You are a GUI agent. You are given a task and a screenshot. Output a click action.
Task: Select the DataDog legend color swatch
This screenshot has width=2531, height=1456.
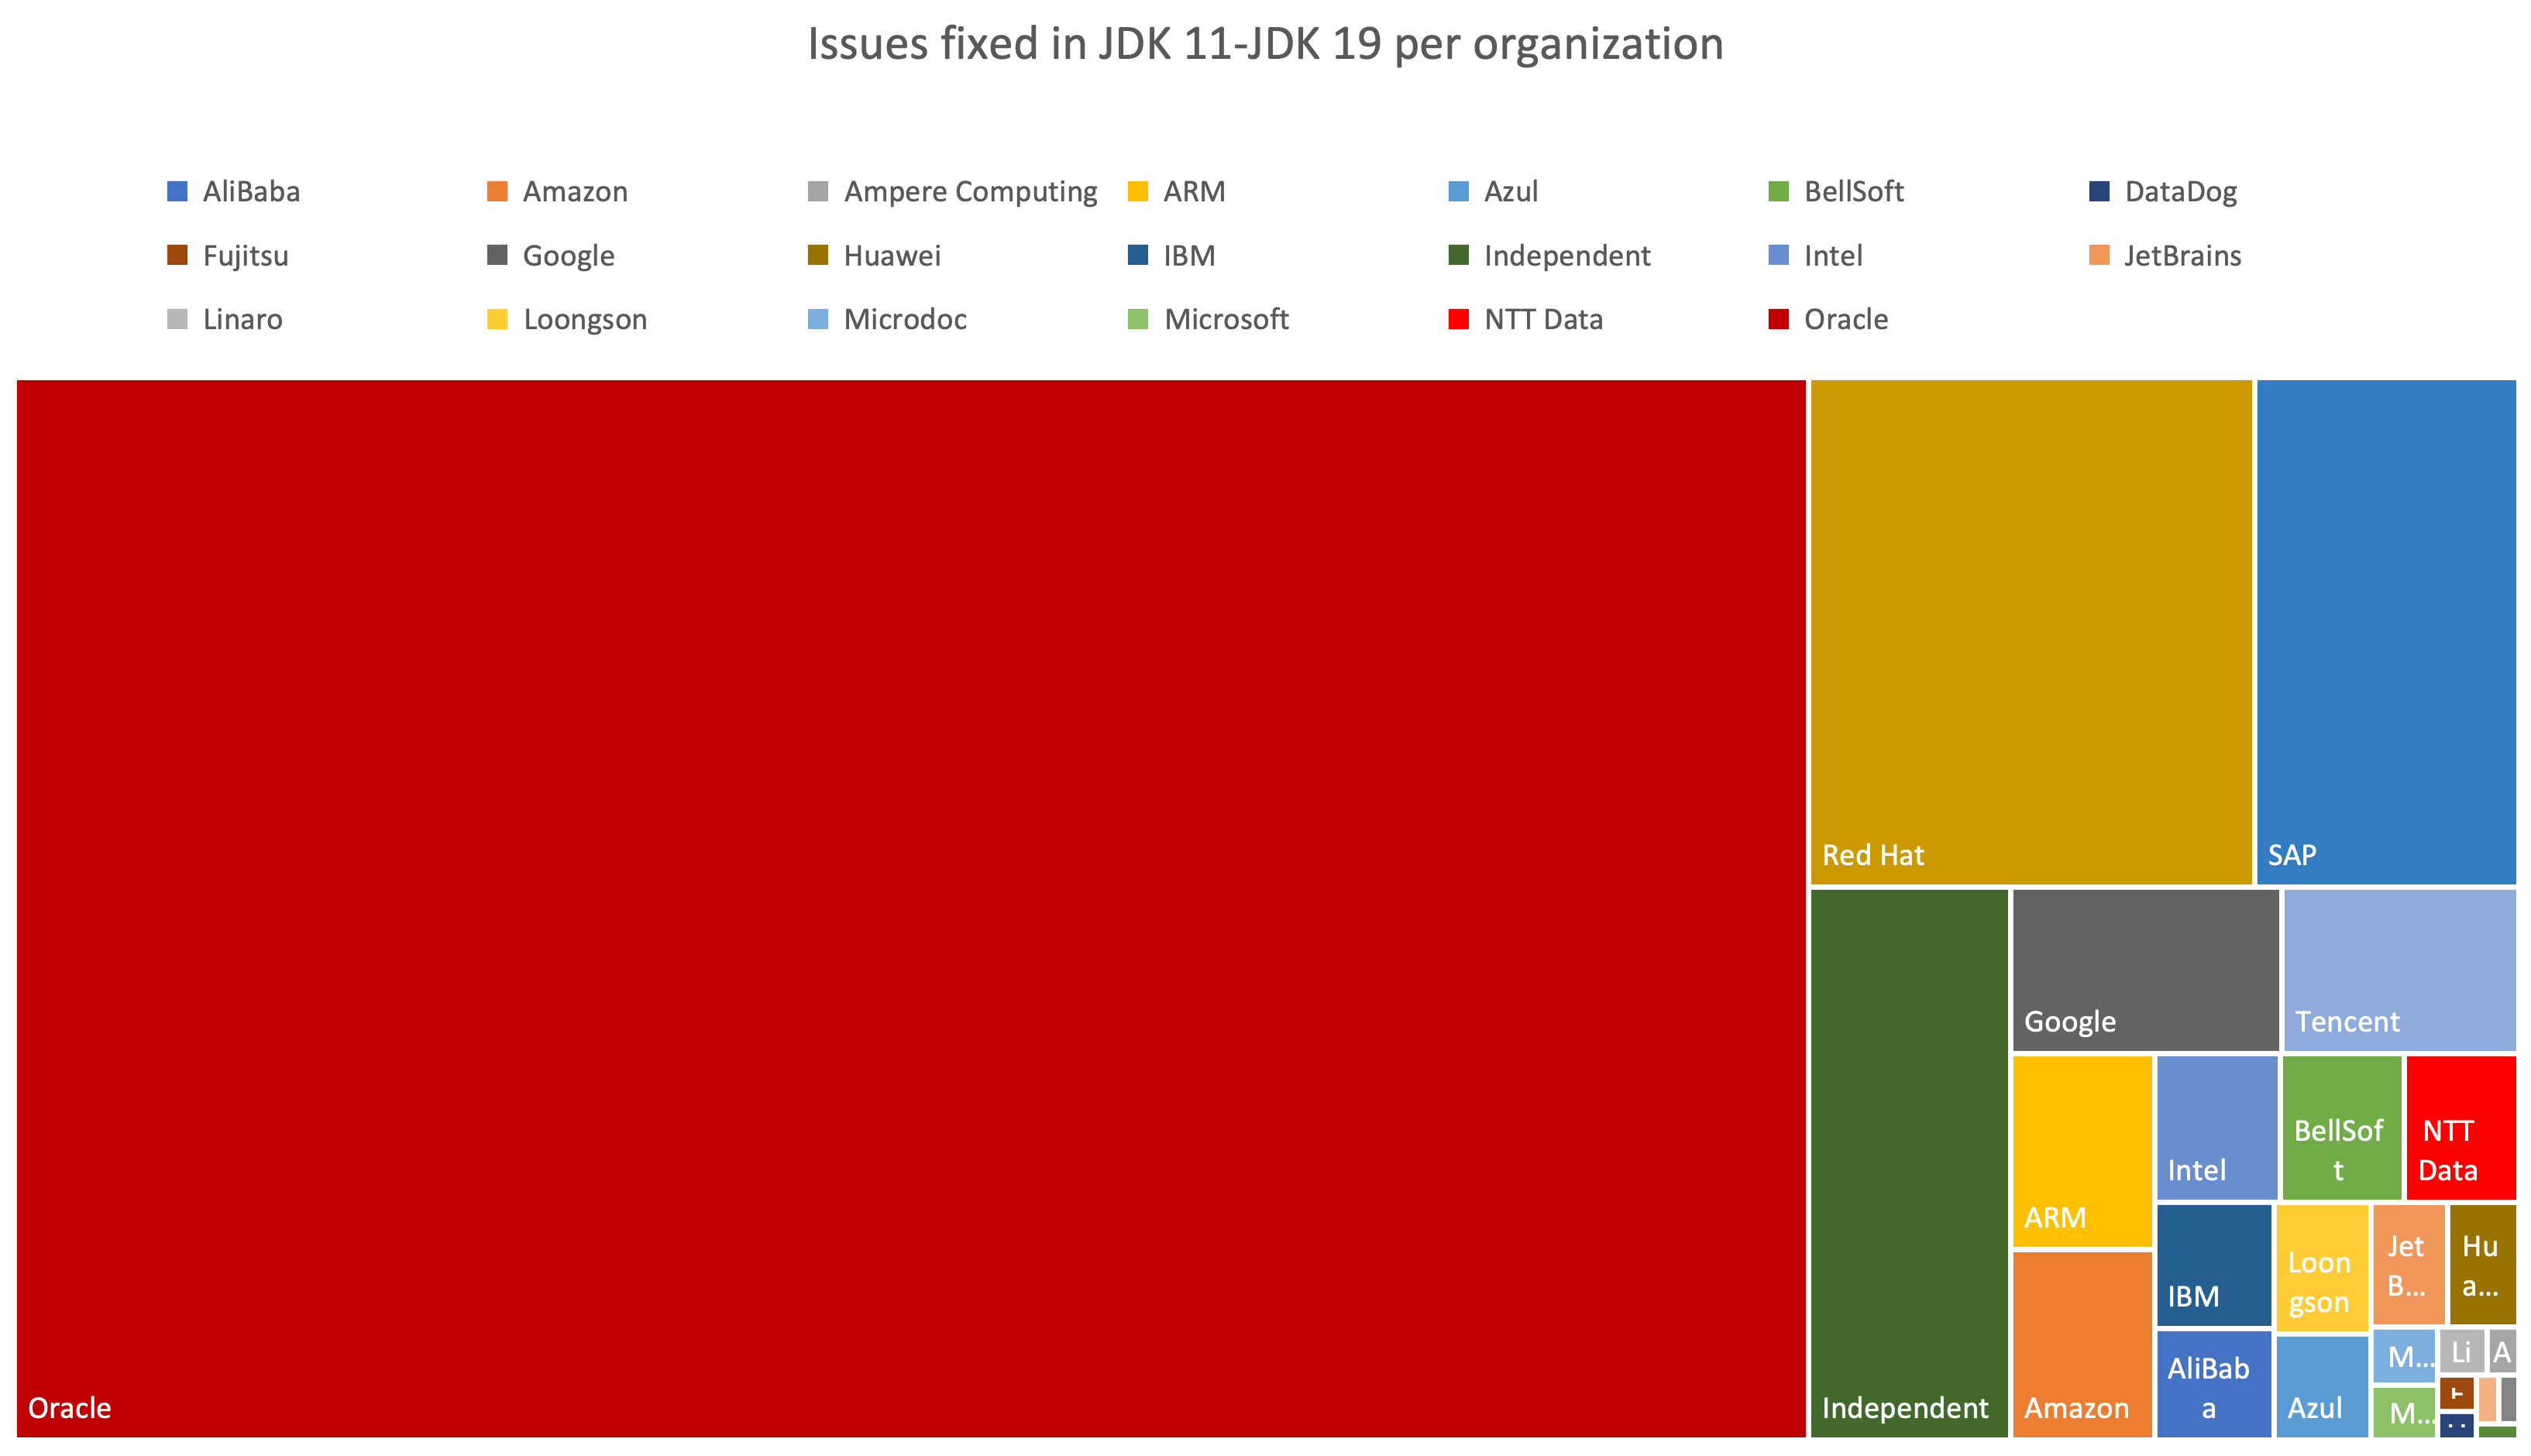click(2100, 191)
